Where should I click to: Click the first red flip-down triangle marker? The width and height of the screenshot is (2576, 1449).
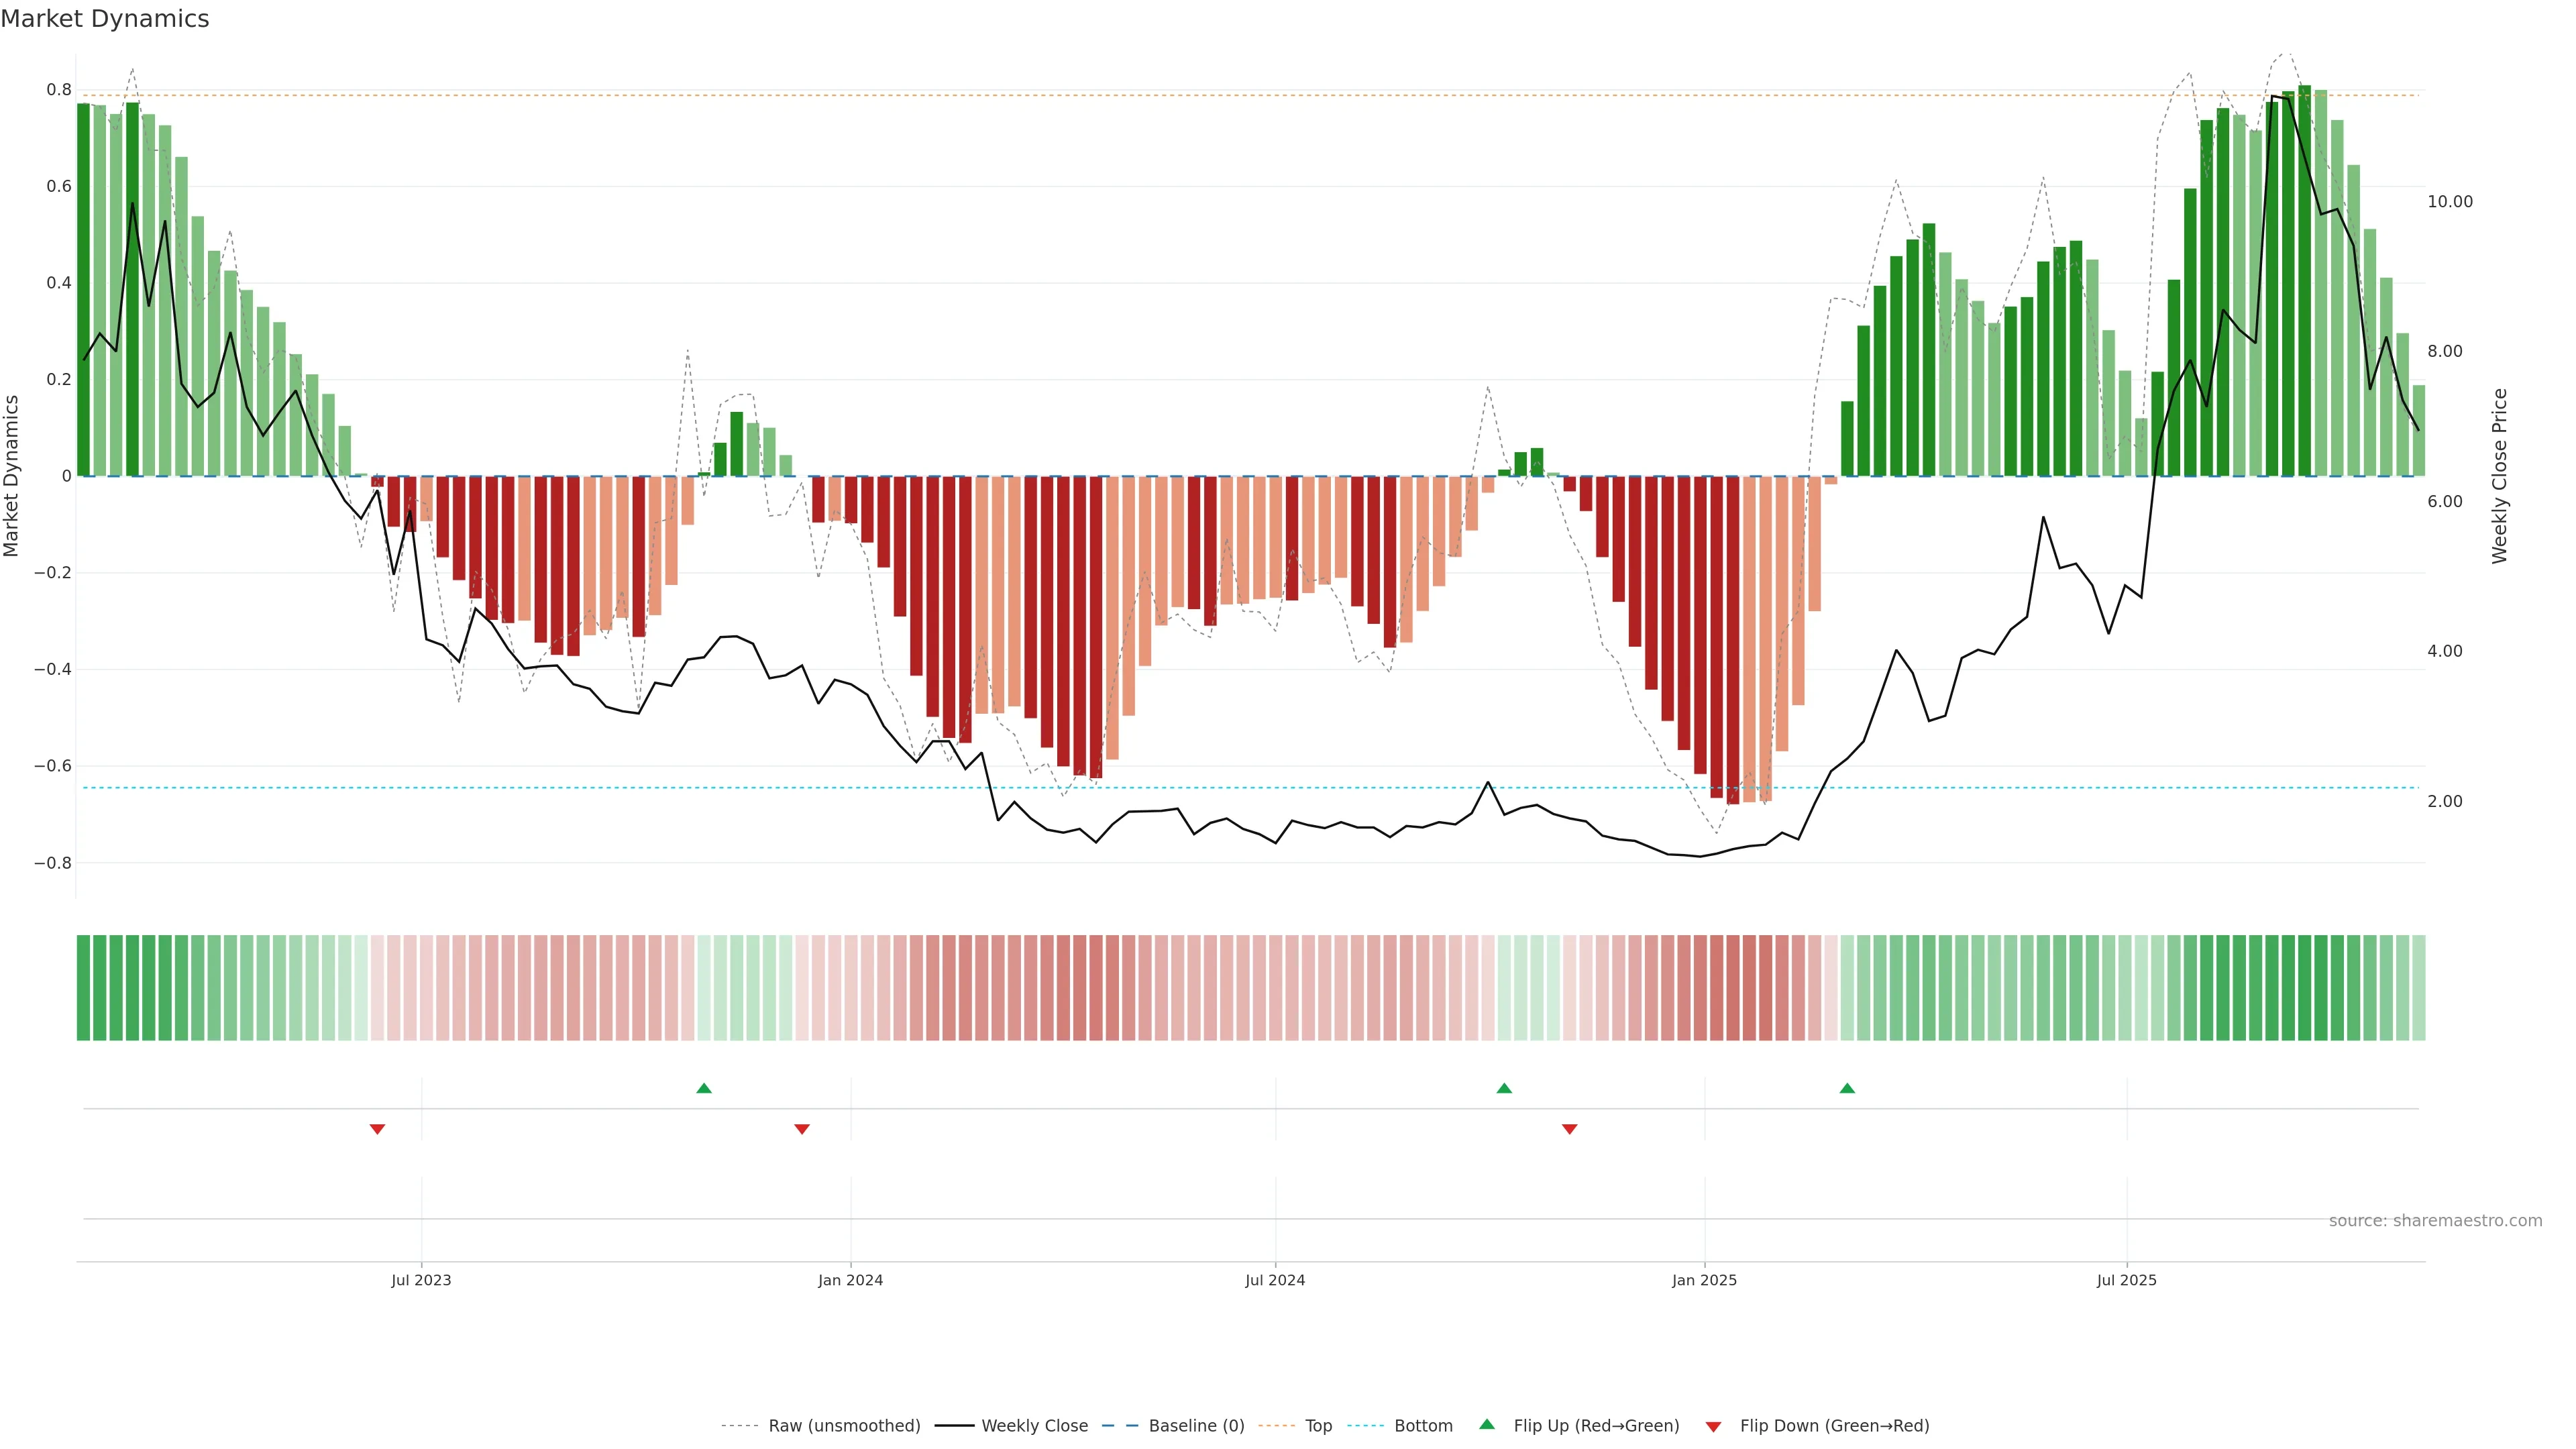point(377,1129)
